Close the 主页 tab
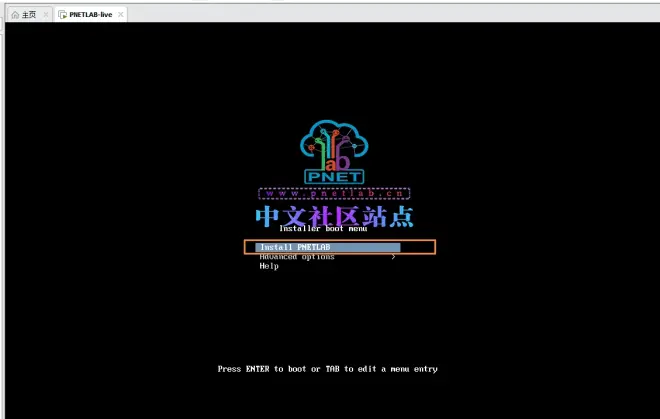 pyautogui.click(x=46, y=15)
